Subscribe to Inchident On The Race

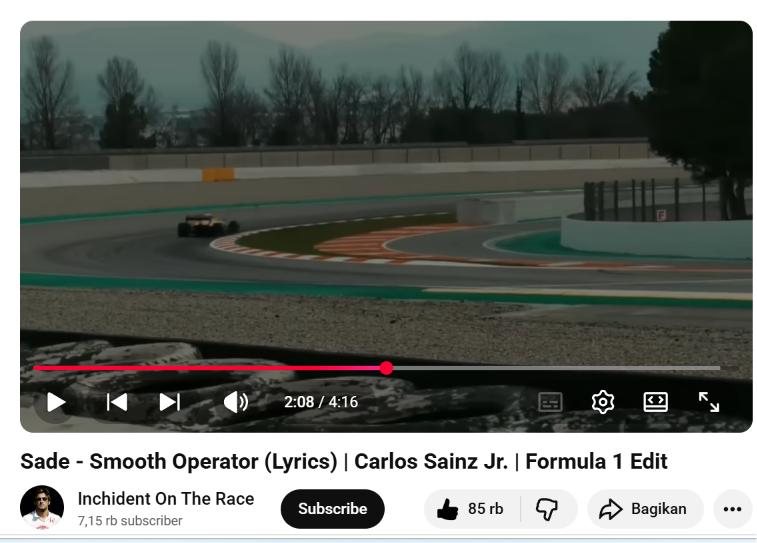333,509
